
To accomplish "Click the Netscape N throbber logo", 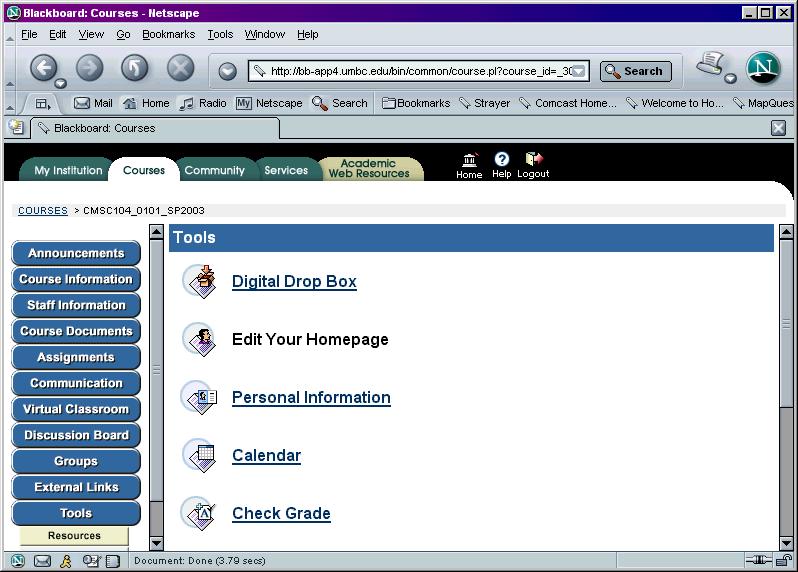I will click(x=763, y=68).
